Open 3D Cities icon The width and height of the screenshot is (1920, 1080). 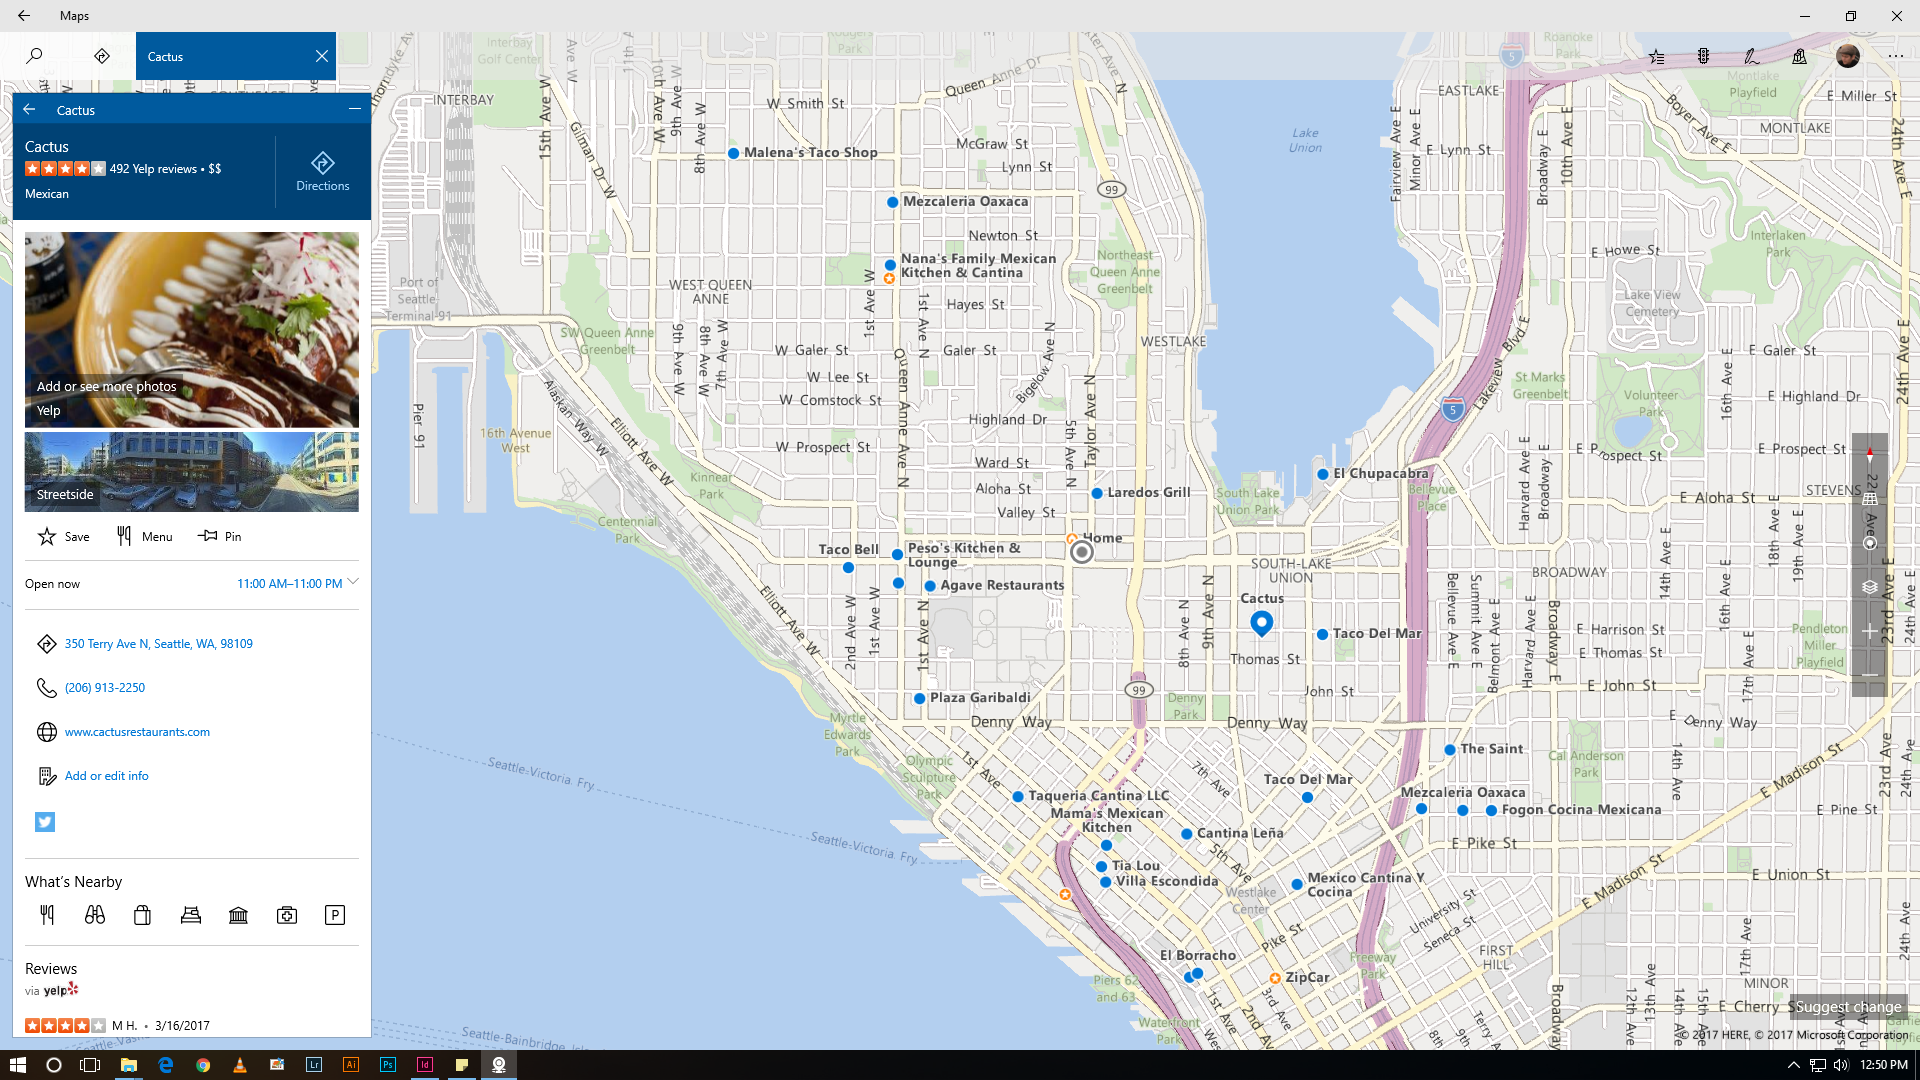point(1800,57)
